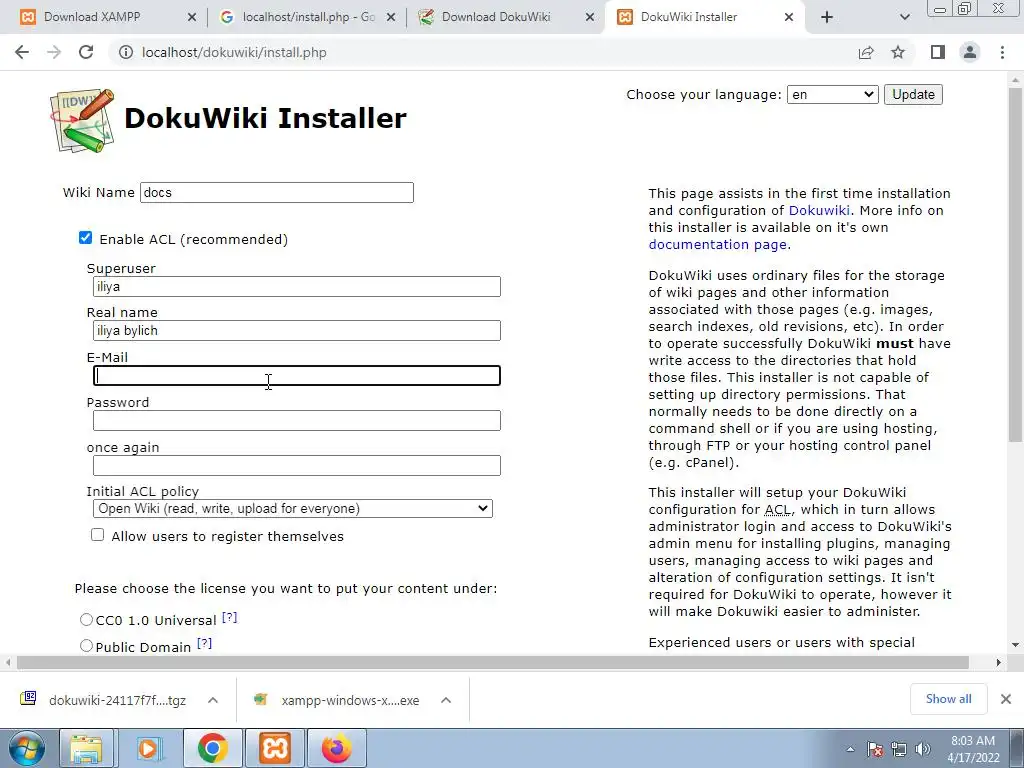Click Chrome icon in taskbar

(x=212, y=748)
